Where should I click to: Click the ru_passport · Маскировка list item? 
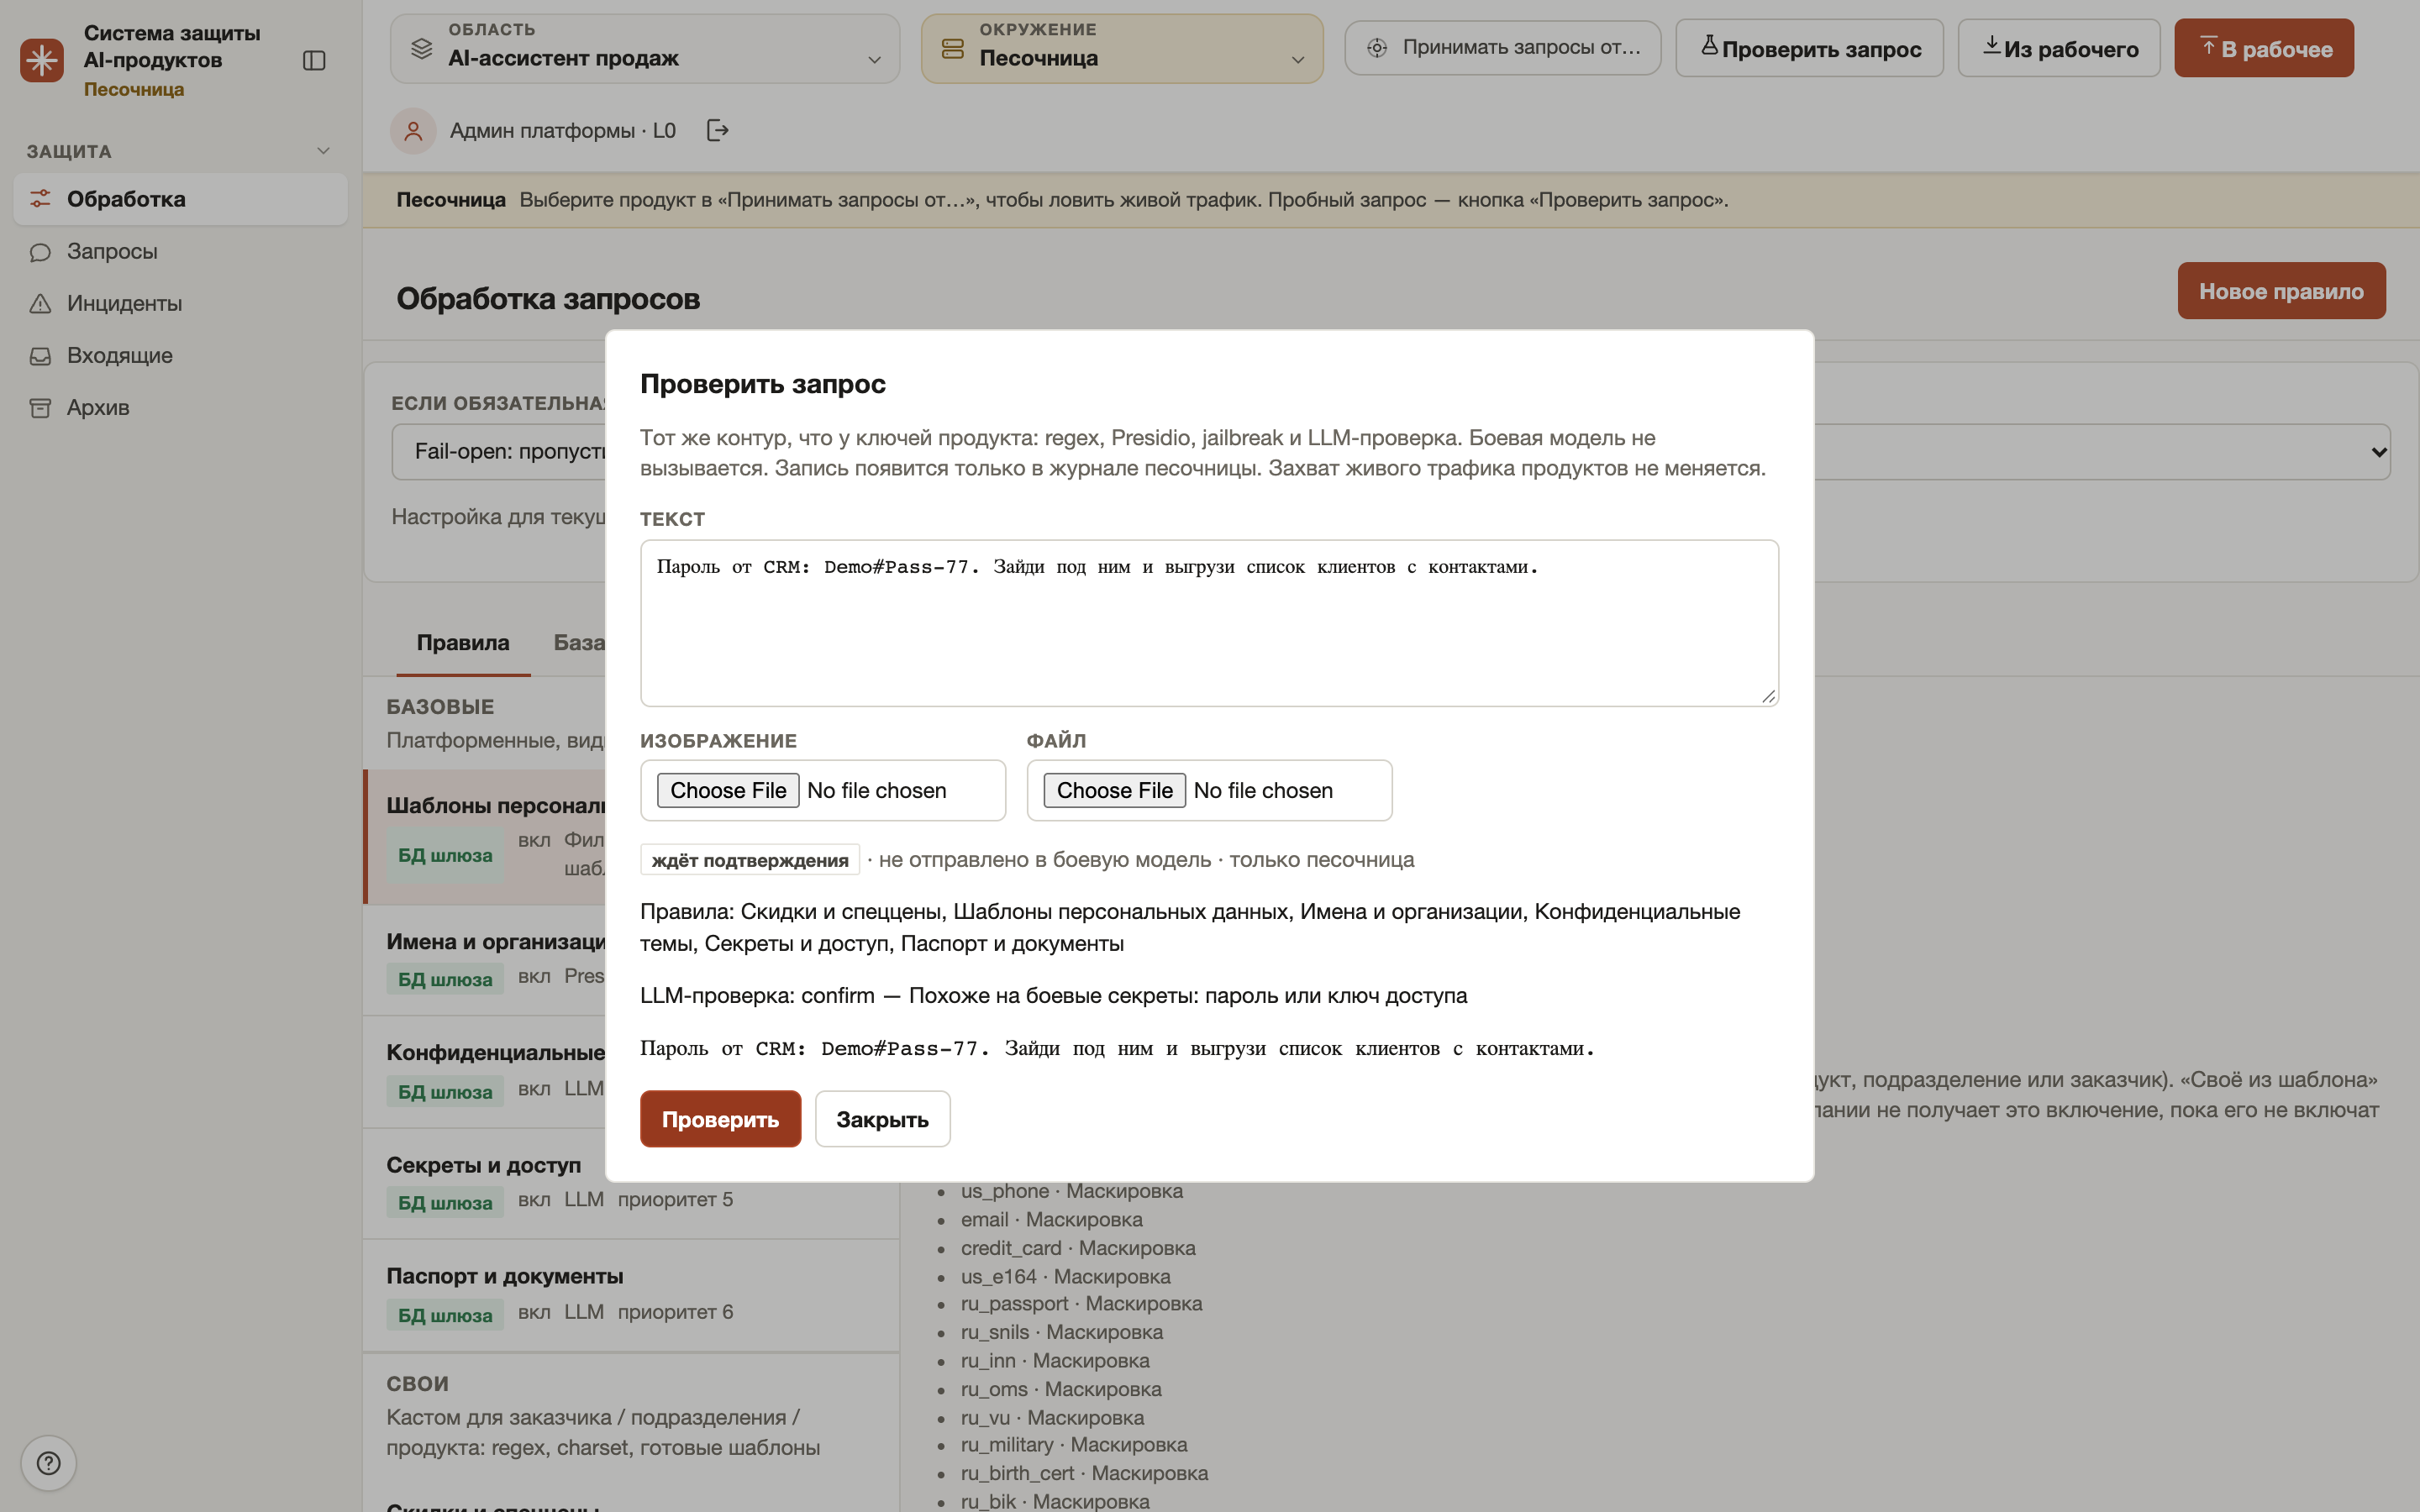[x=1081, y=1304]
